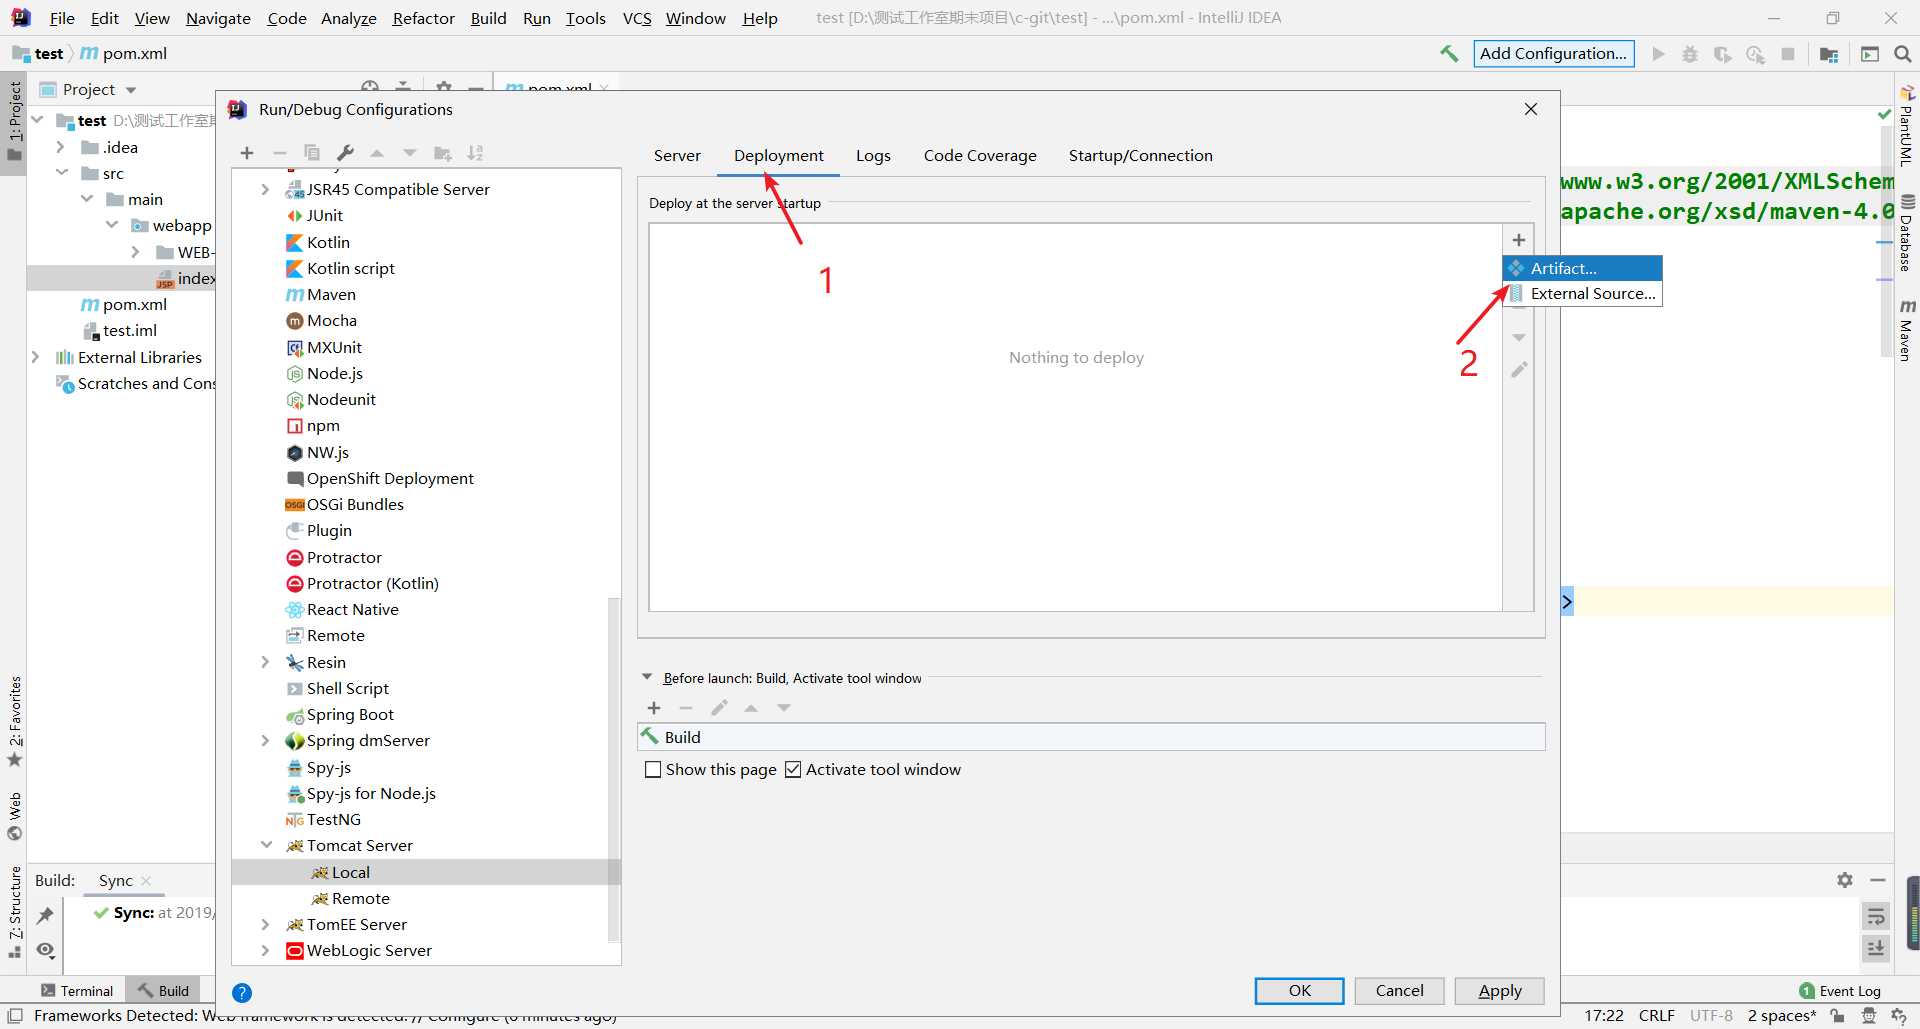Image resolution: width=1920 pixels, height=1029 pixels.
Task: Collapse the Tomcat Server node
Action: pyautogui.click(x=266, y=845)
